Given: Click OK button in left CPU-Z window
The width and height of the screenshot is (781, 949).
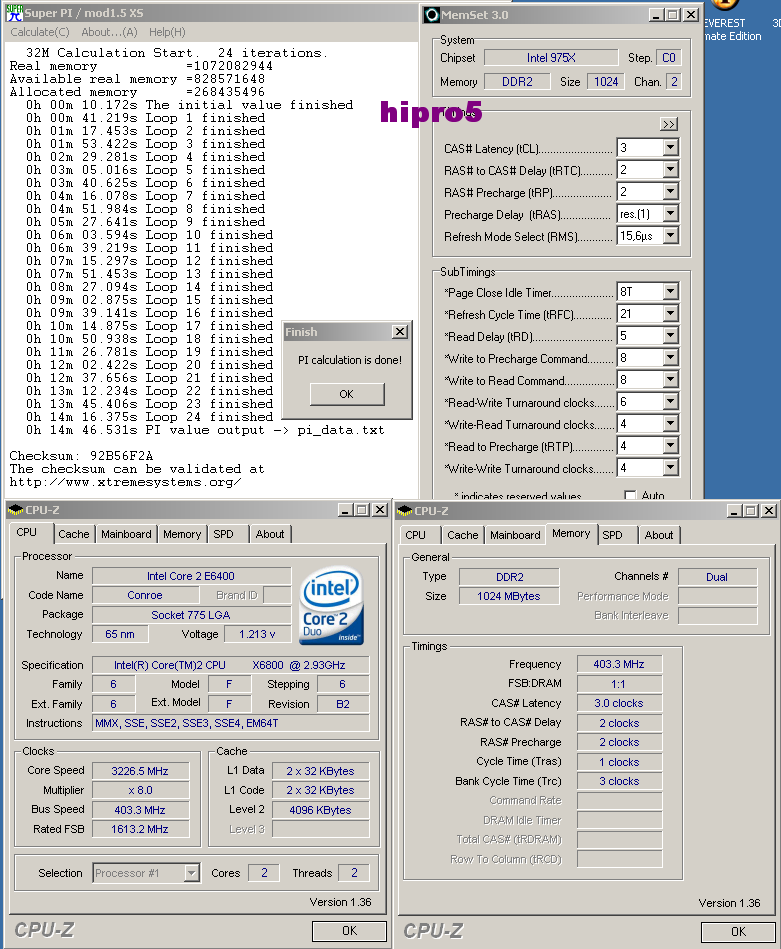Looking at the screenshot, I should point(349,931).
